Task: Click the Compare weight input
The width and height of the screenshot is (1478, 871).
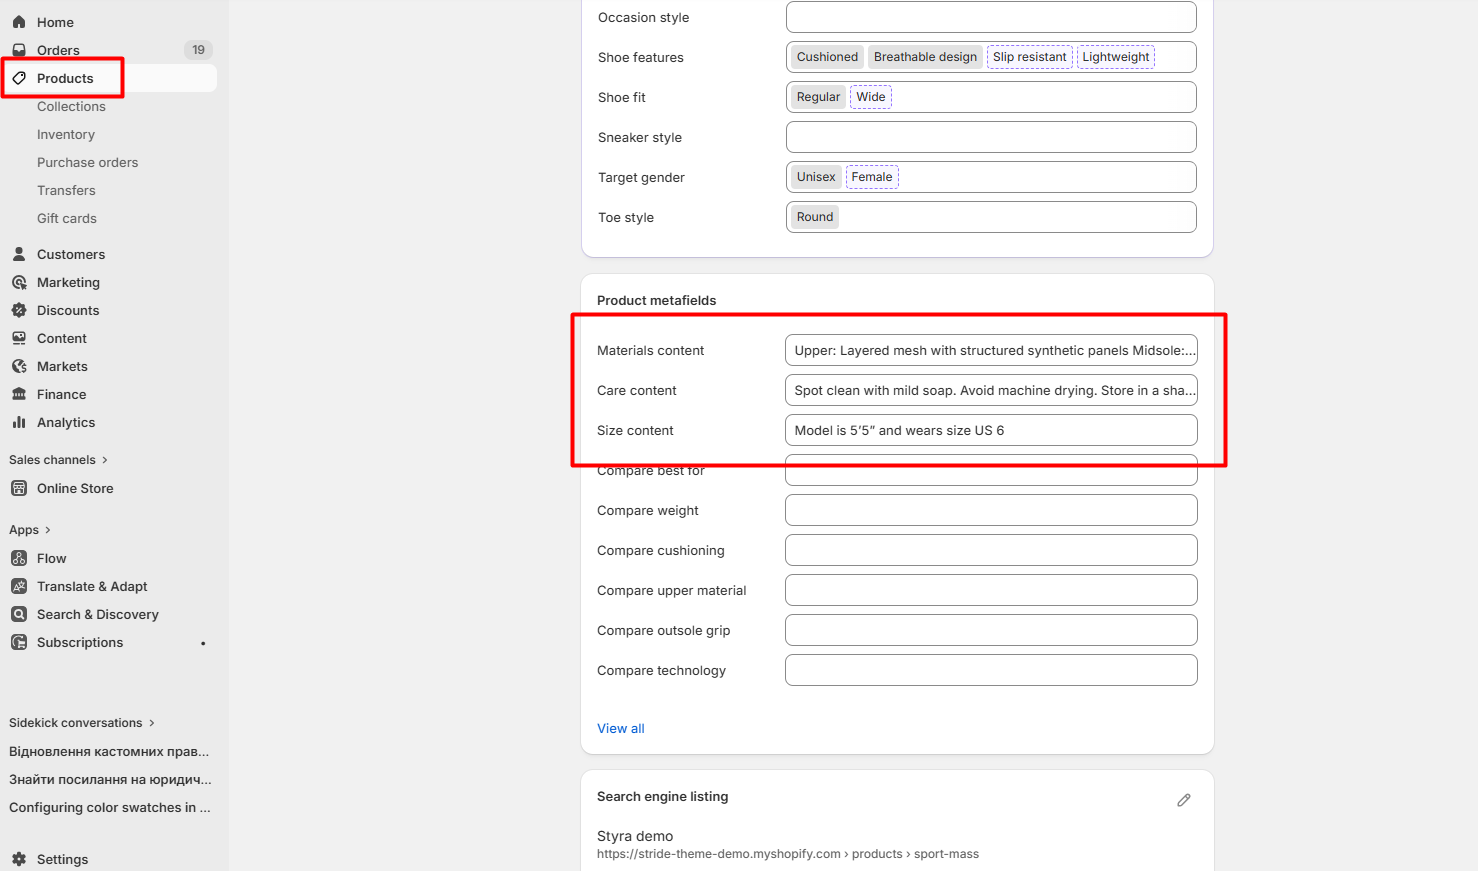Action: [991, 510]
